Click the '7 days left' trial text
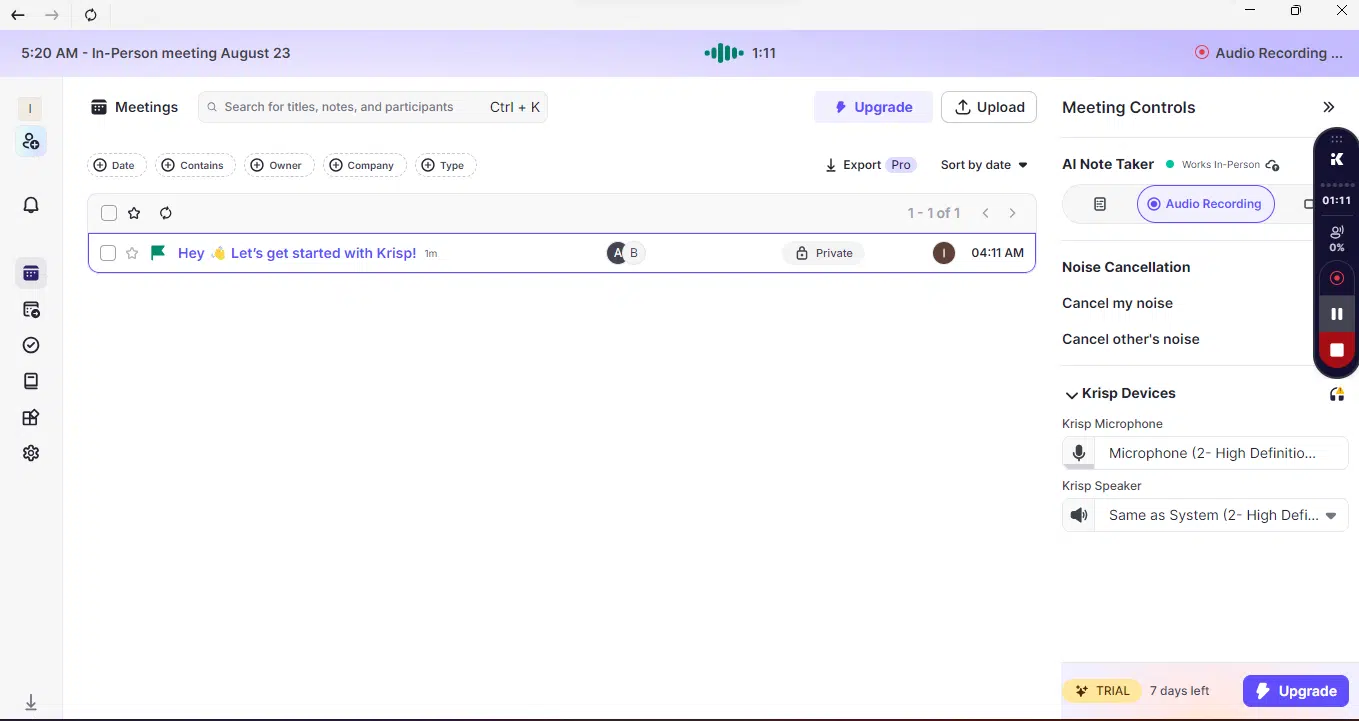The image size is (1359, 721). 1179,691
